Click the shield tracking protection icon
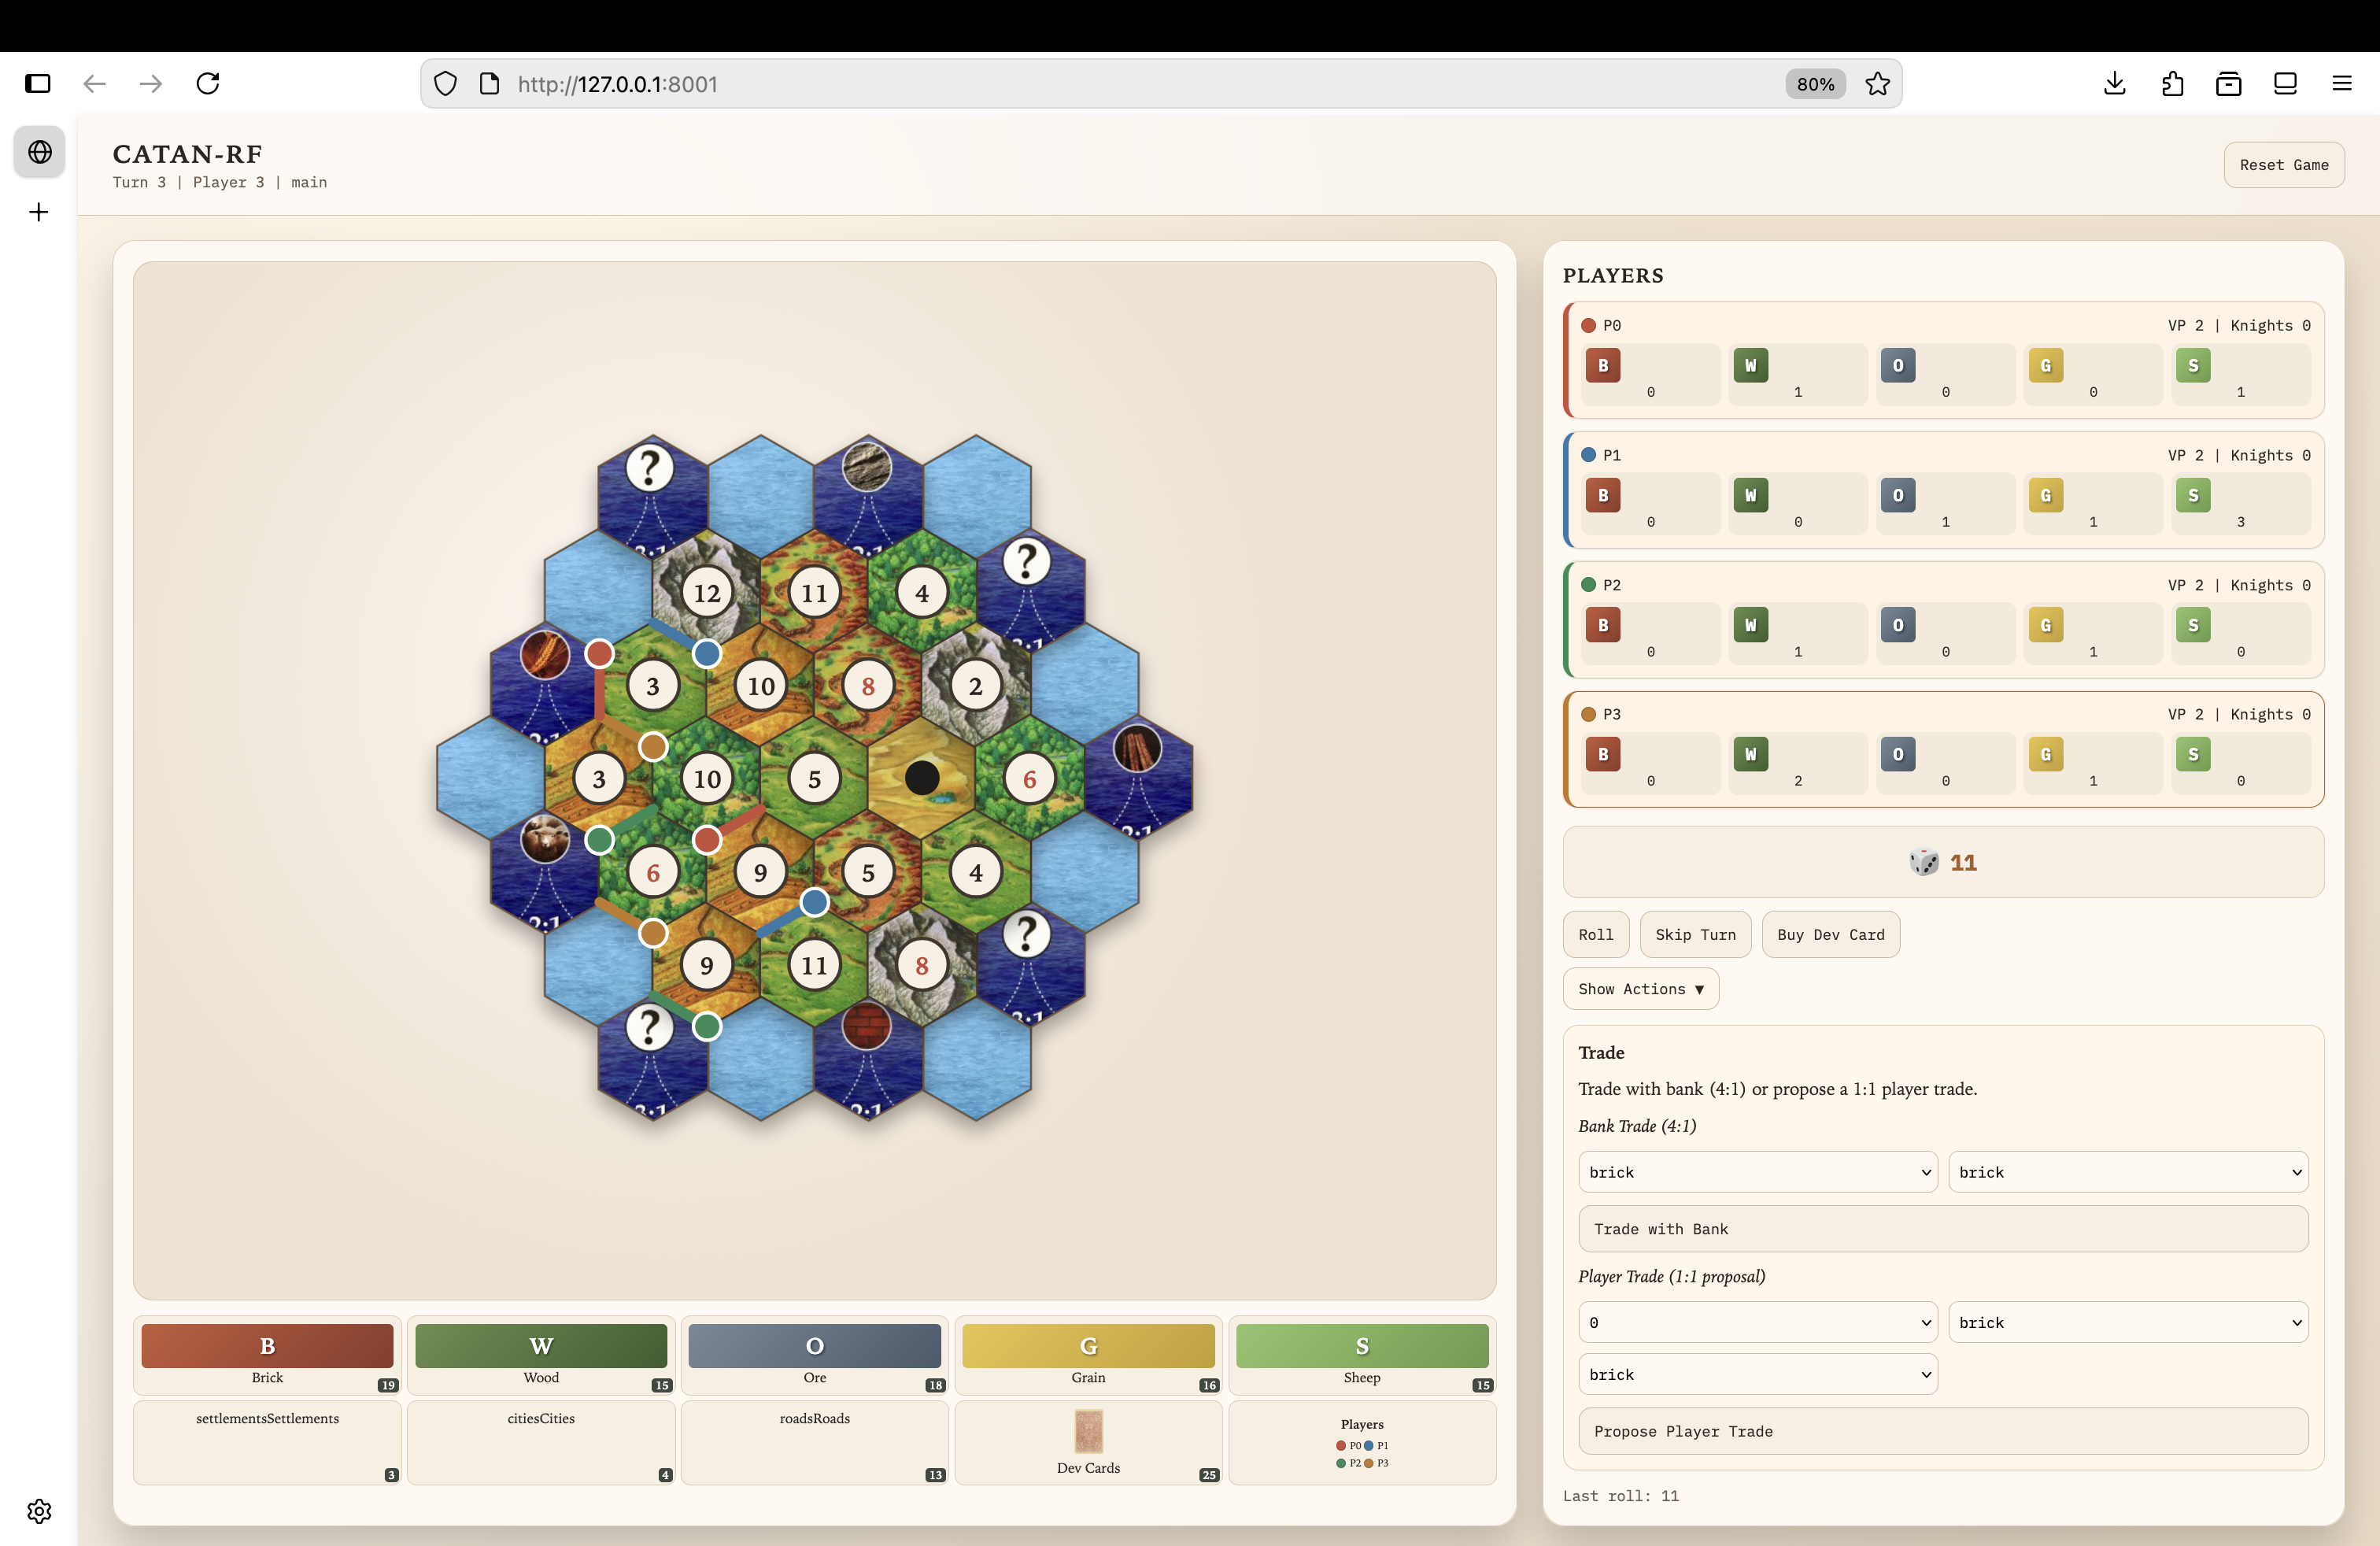This screenshot has height=1546, width=2380. tap(446, 84)
